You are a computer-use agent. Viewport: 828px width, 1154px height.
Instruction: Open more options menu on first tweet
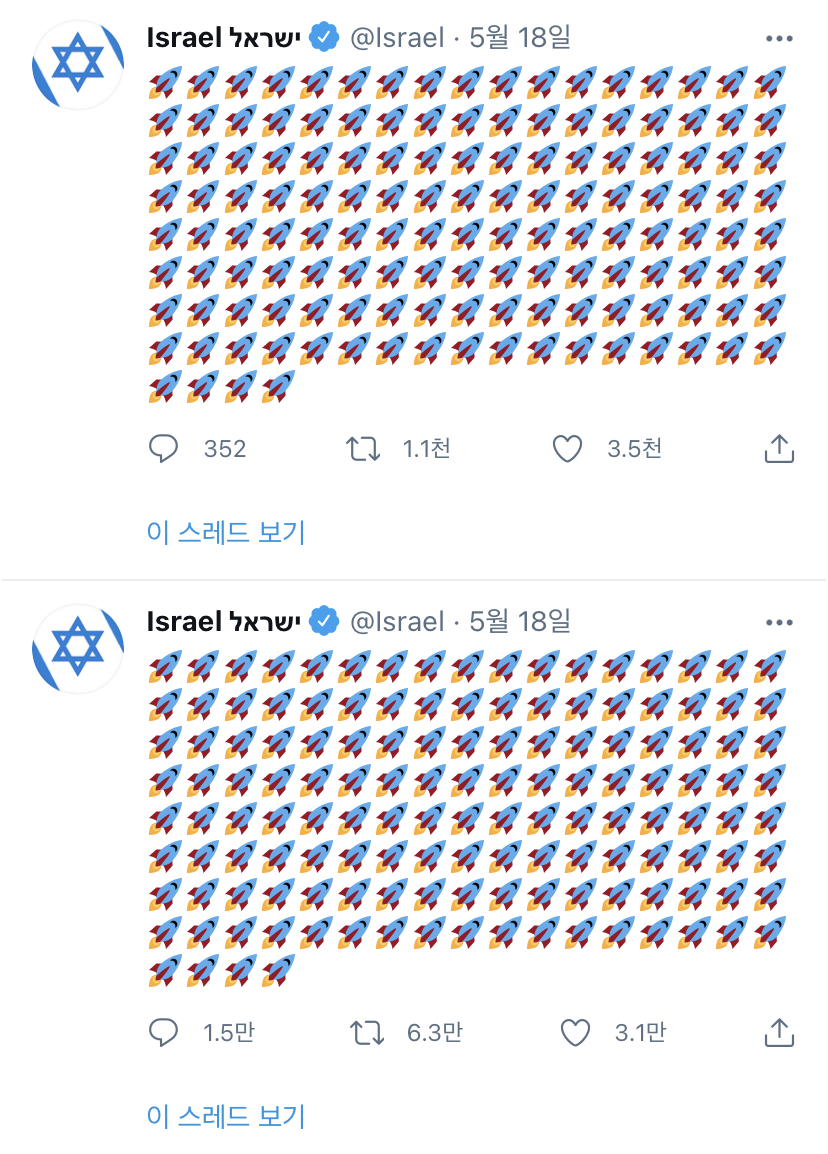click(x=779, y=38)
